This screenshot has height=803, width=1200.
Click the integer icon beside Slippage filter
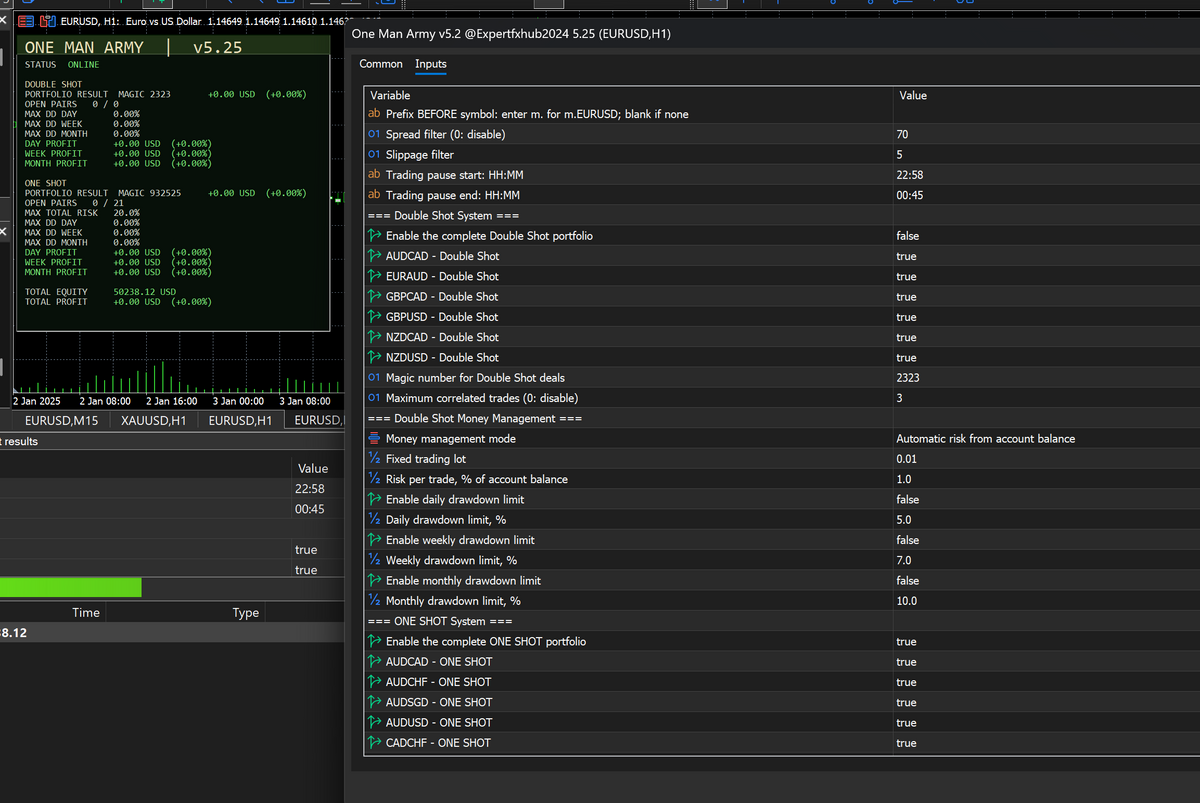pos(374,155)
